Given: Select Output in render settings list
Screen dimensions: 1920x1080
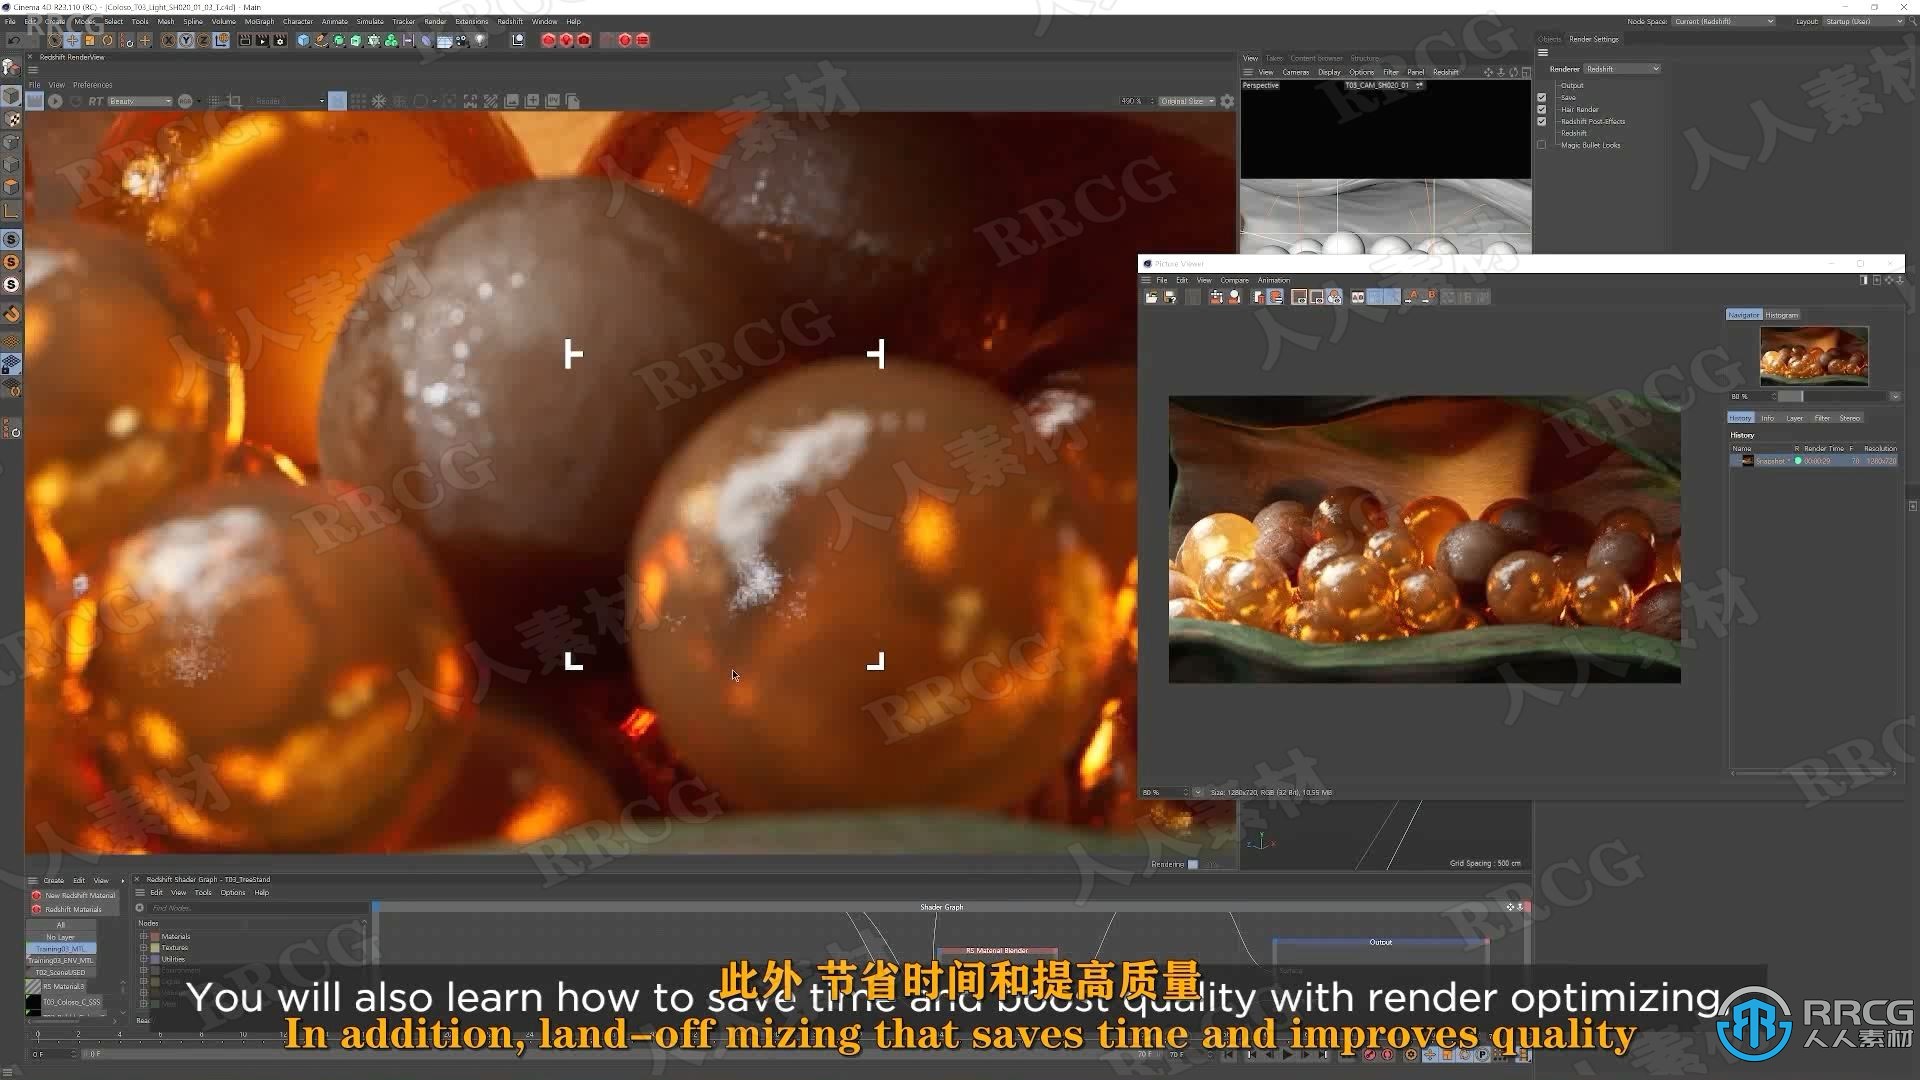Looking at the screenshot, I should (1572, 85).
